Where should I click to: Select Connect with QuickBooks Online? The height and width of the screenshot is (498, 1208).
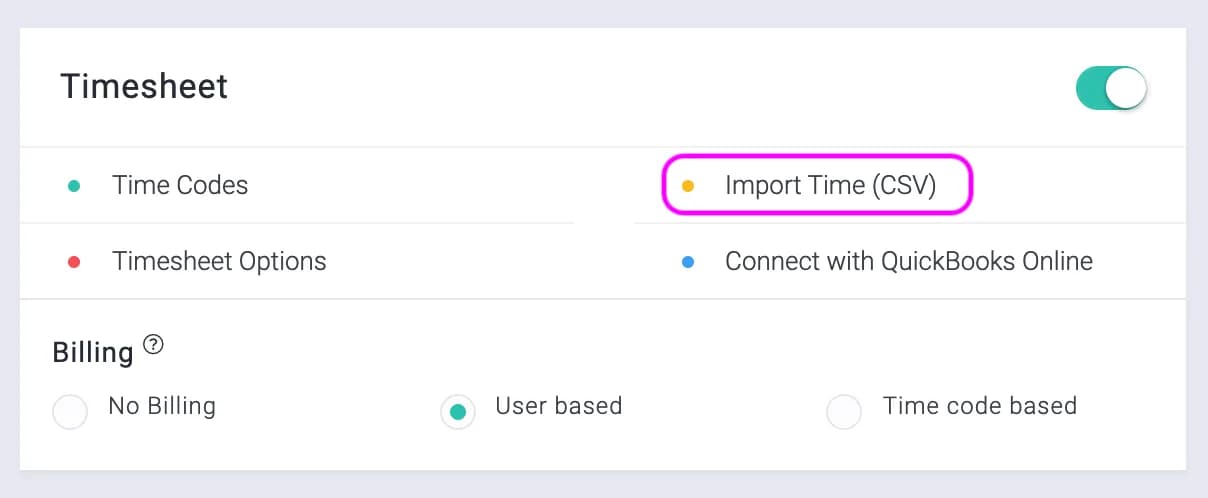[x=909, y=262]
